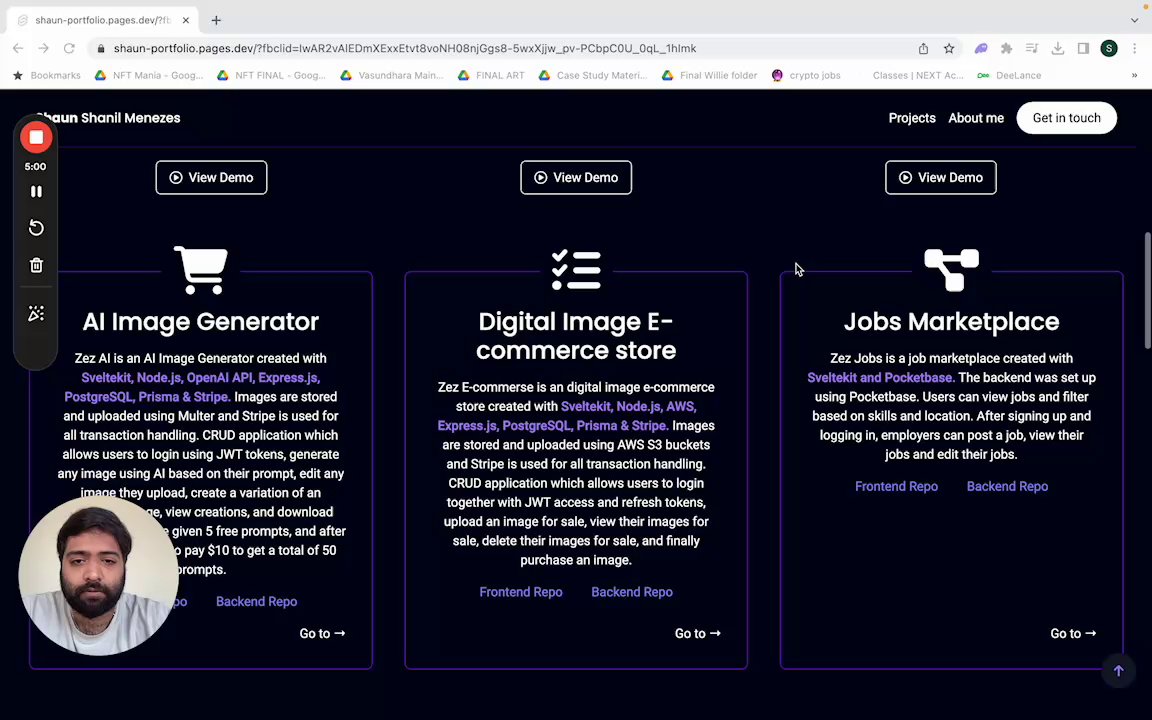Click Go to on AI Image Generator card
The width and height of the screenshot is (1152, 720).
pos(322,633)
